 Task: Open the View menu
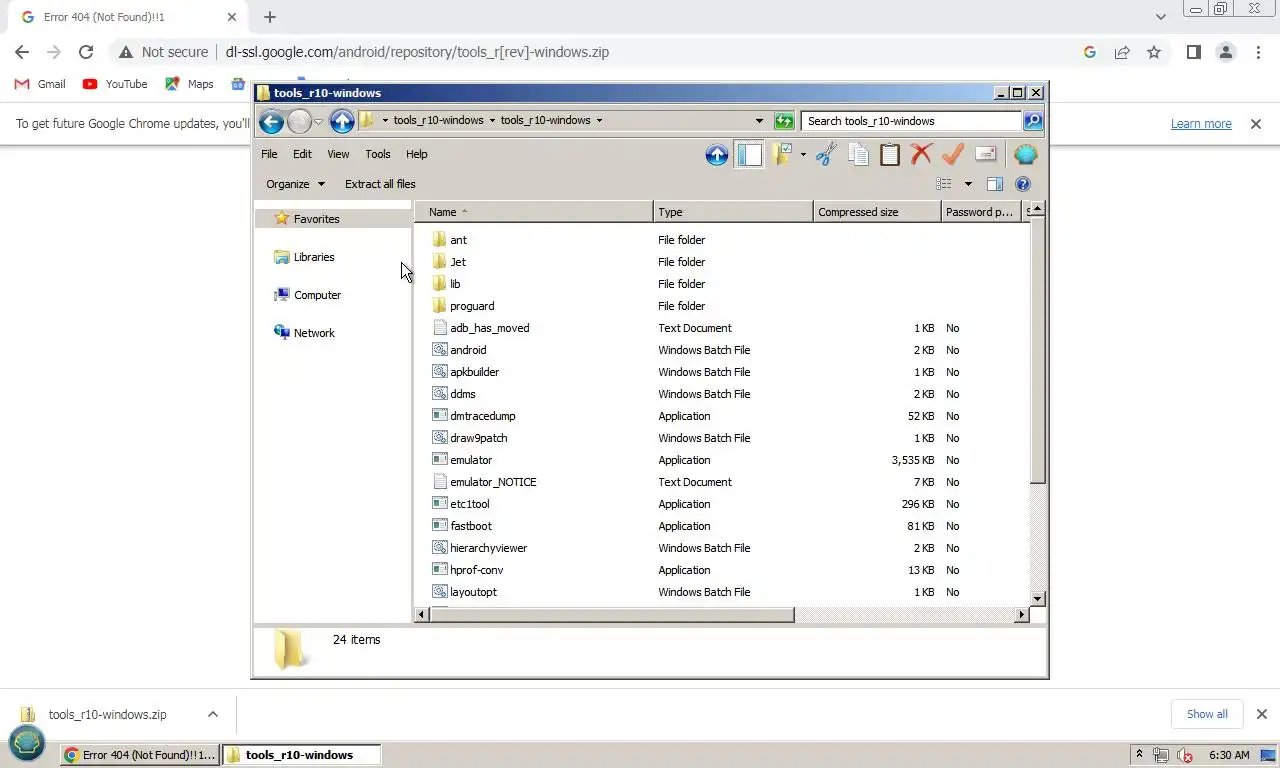pos(338,154)
